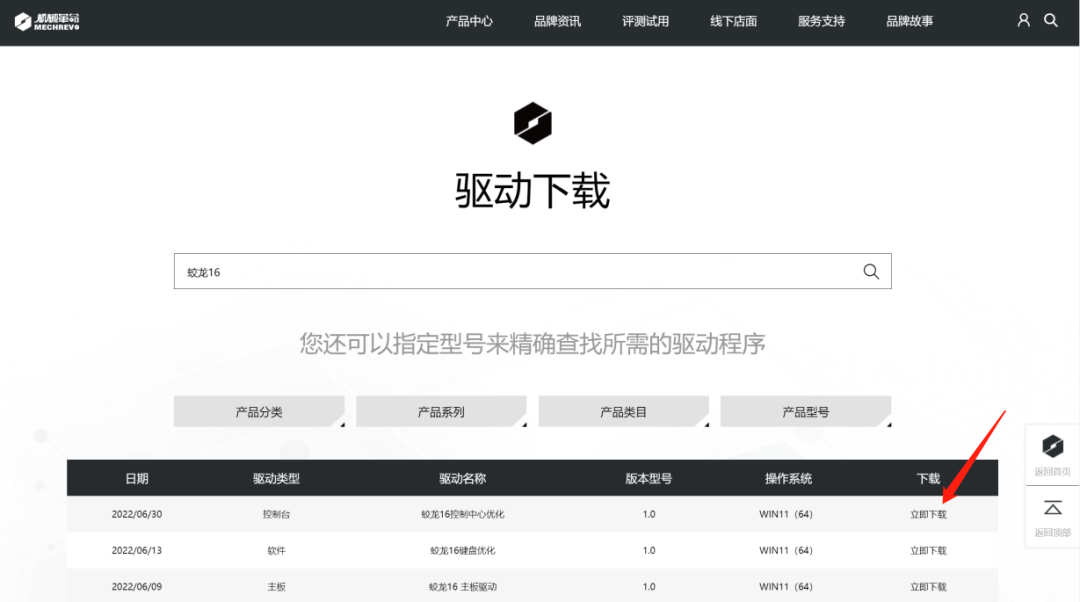Image resolution: width=1080 pixels, height=602 pixels.
Task: Open the 产品系列 dropdown
Action: pos(441,411)
